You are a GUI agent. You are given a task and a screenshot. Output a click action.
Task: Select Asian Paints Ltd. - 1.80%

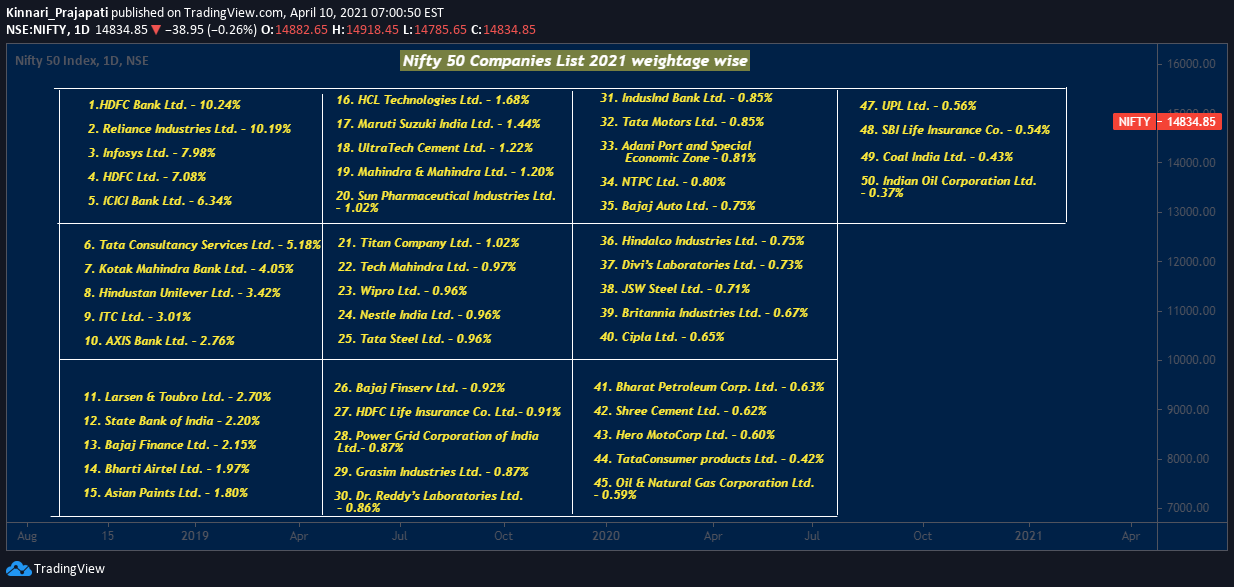(x=165, y=493)
